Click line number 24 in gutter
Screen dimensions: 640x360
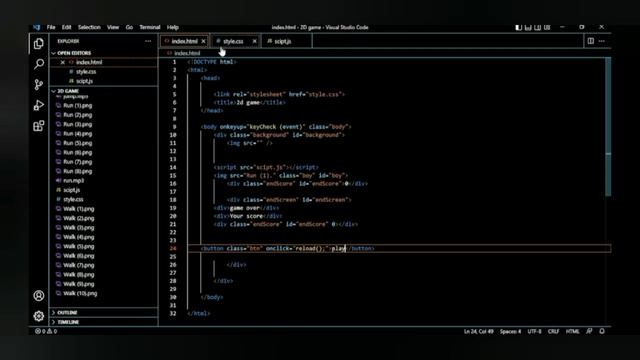173,248
